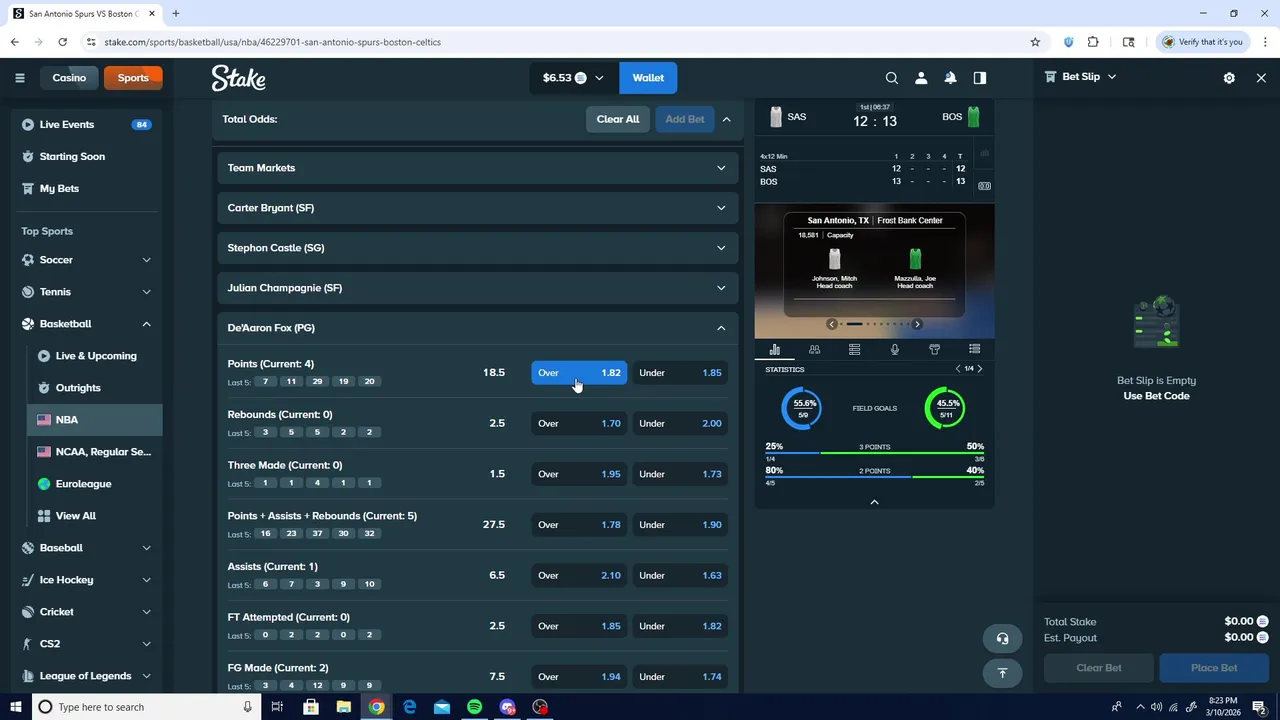Viewport: 1280px width, 720px height.
Task: Expand Carter Bryant (SF) markets
Action: click(478, 208)
